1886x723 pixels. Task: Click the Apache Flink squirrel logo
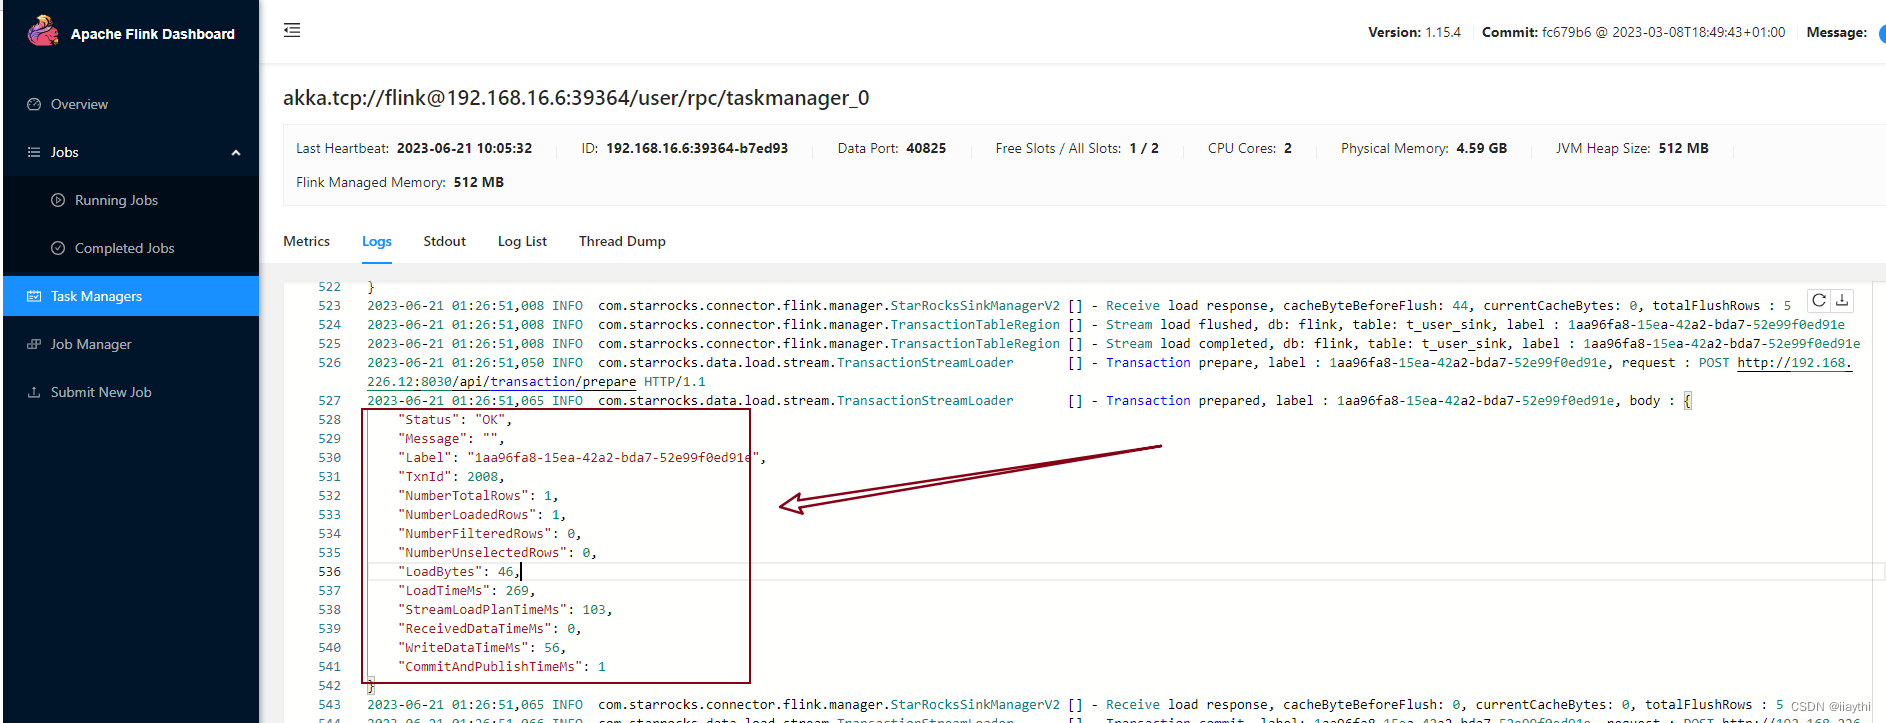[43, 31]
